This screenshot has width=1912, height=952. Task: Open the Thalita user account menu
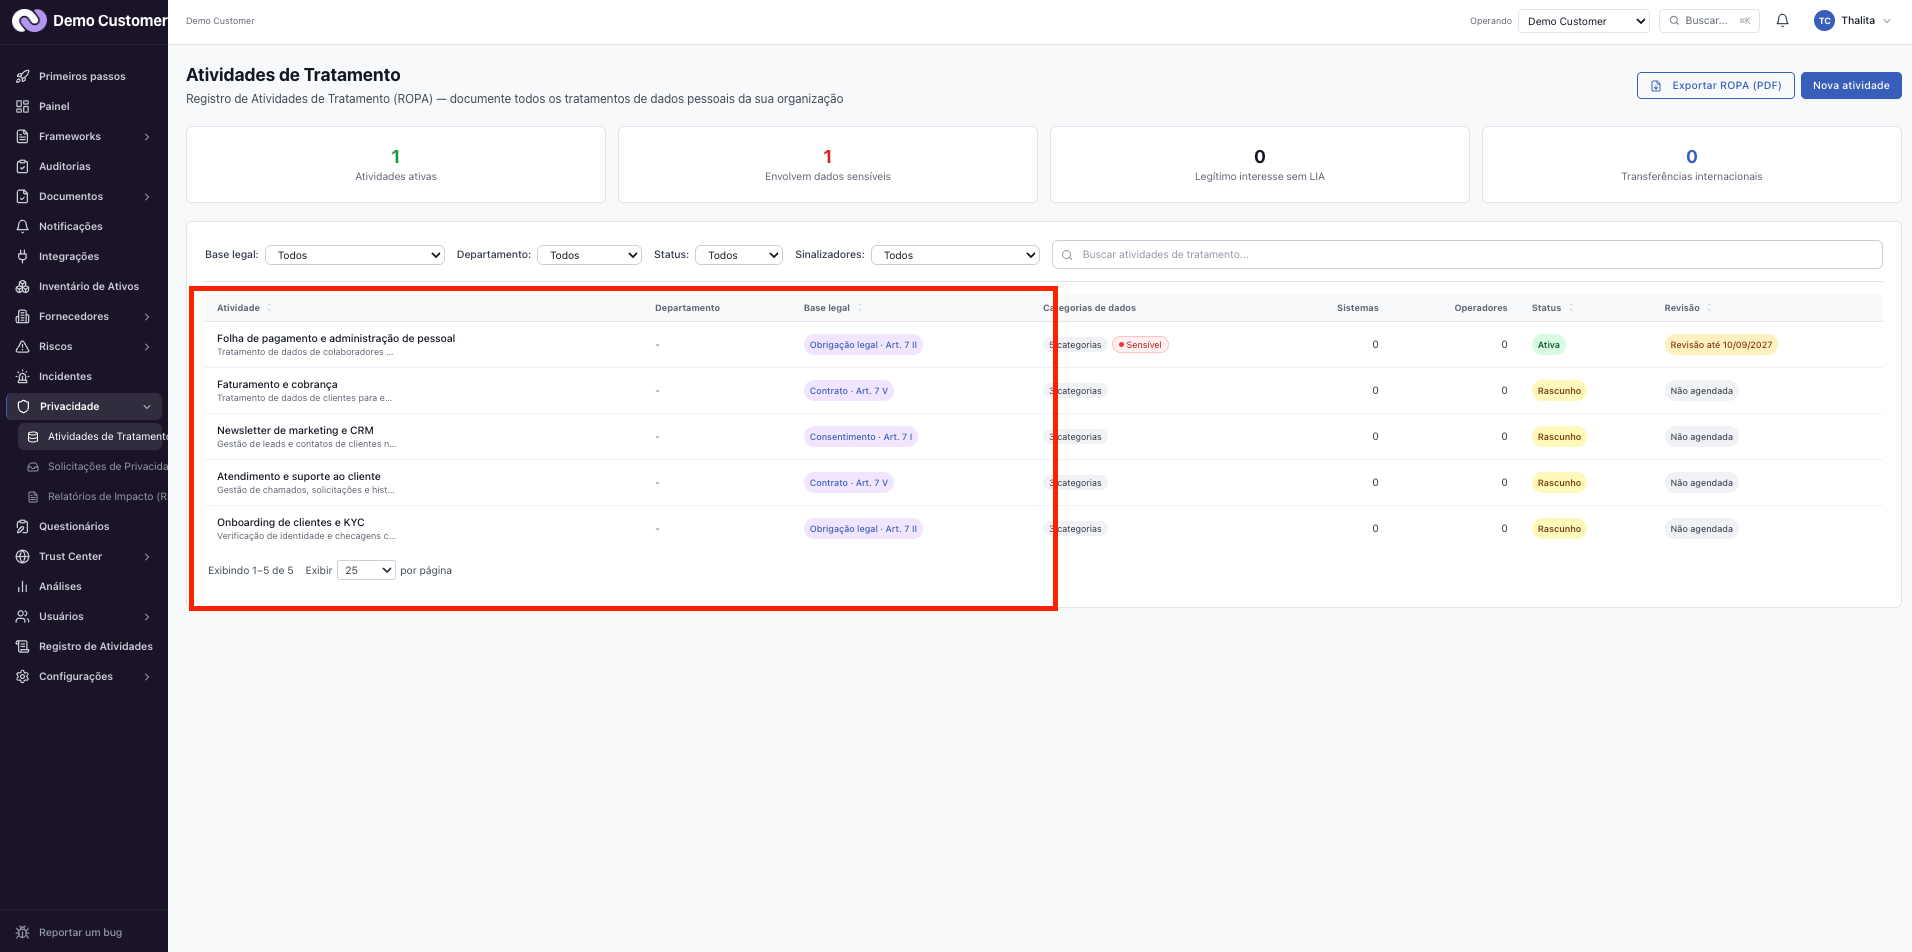1853,21
